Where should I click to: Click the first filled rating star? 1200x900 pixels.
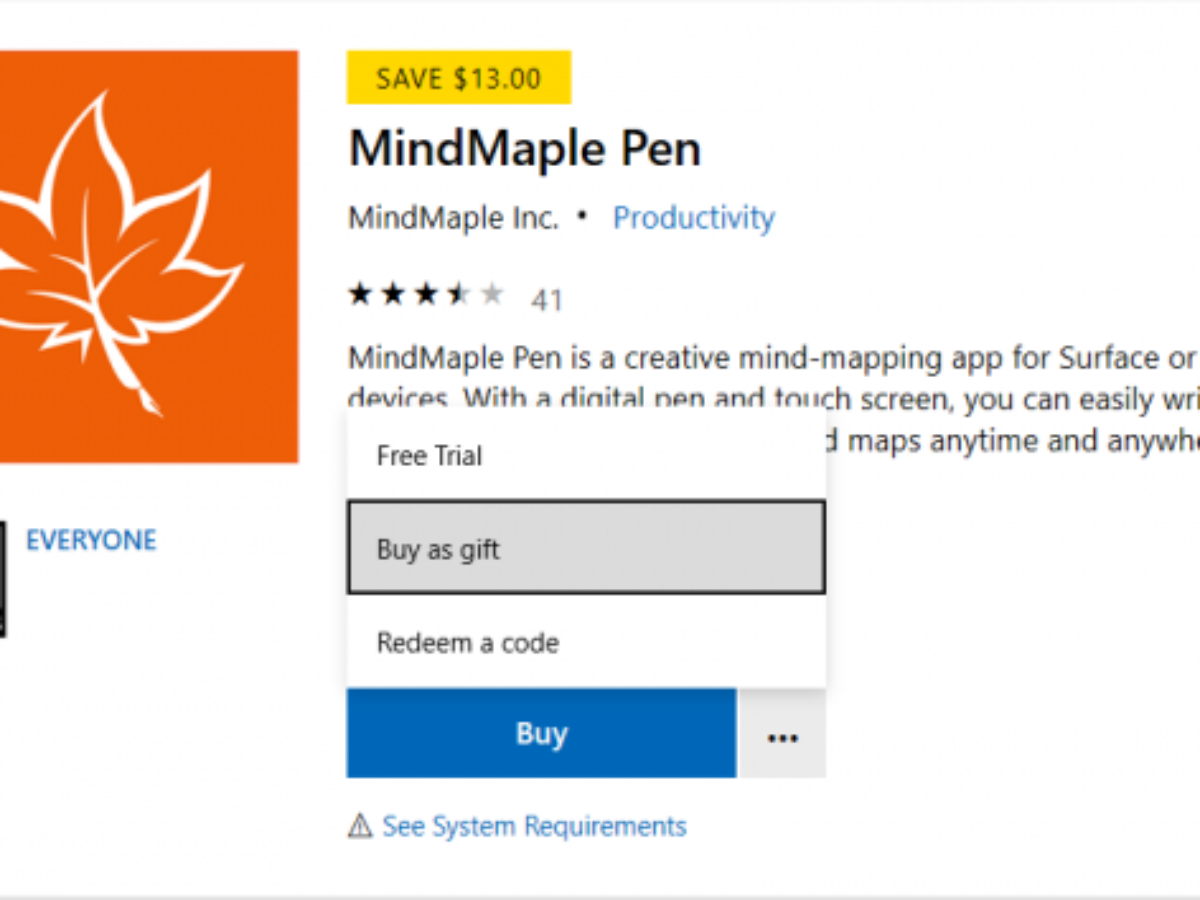click(x=359, y=294)
